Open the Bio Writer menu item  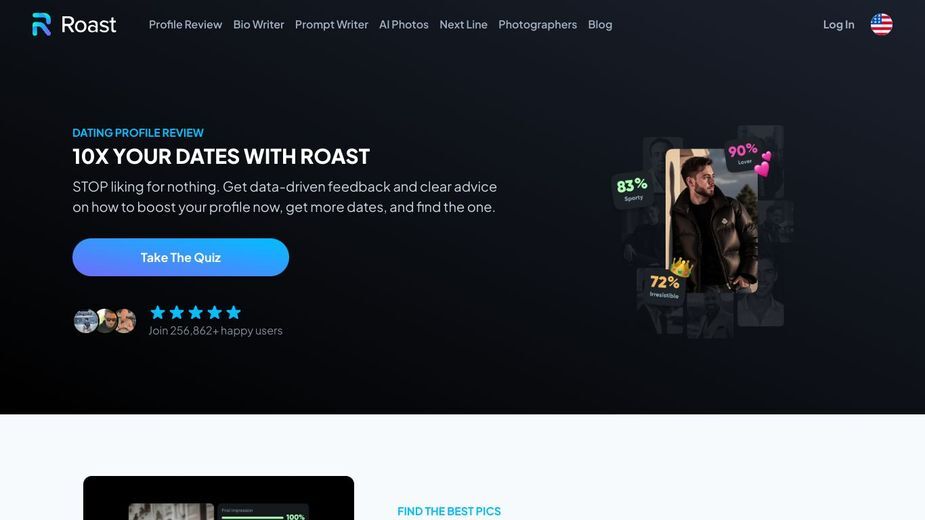click(258, 24)
